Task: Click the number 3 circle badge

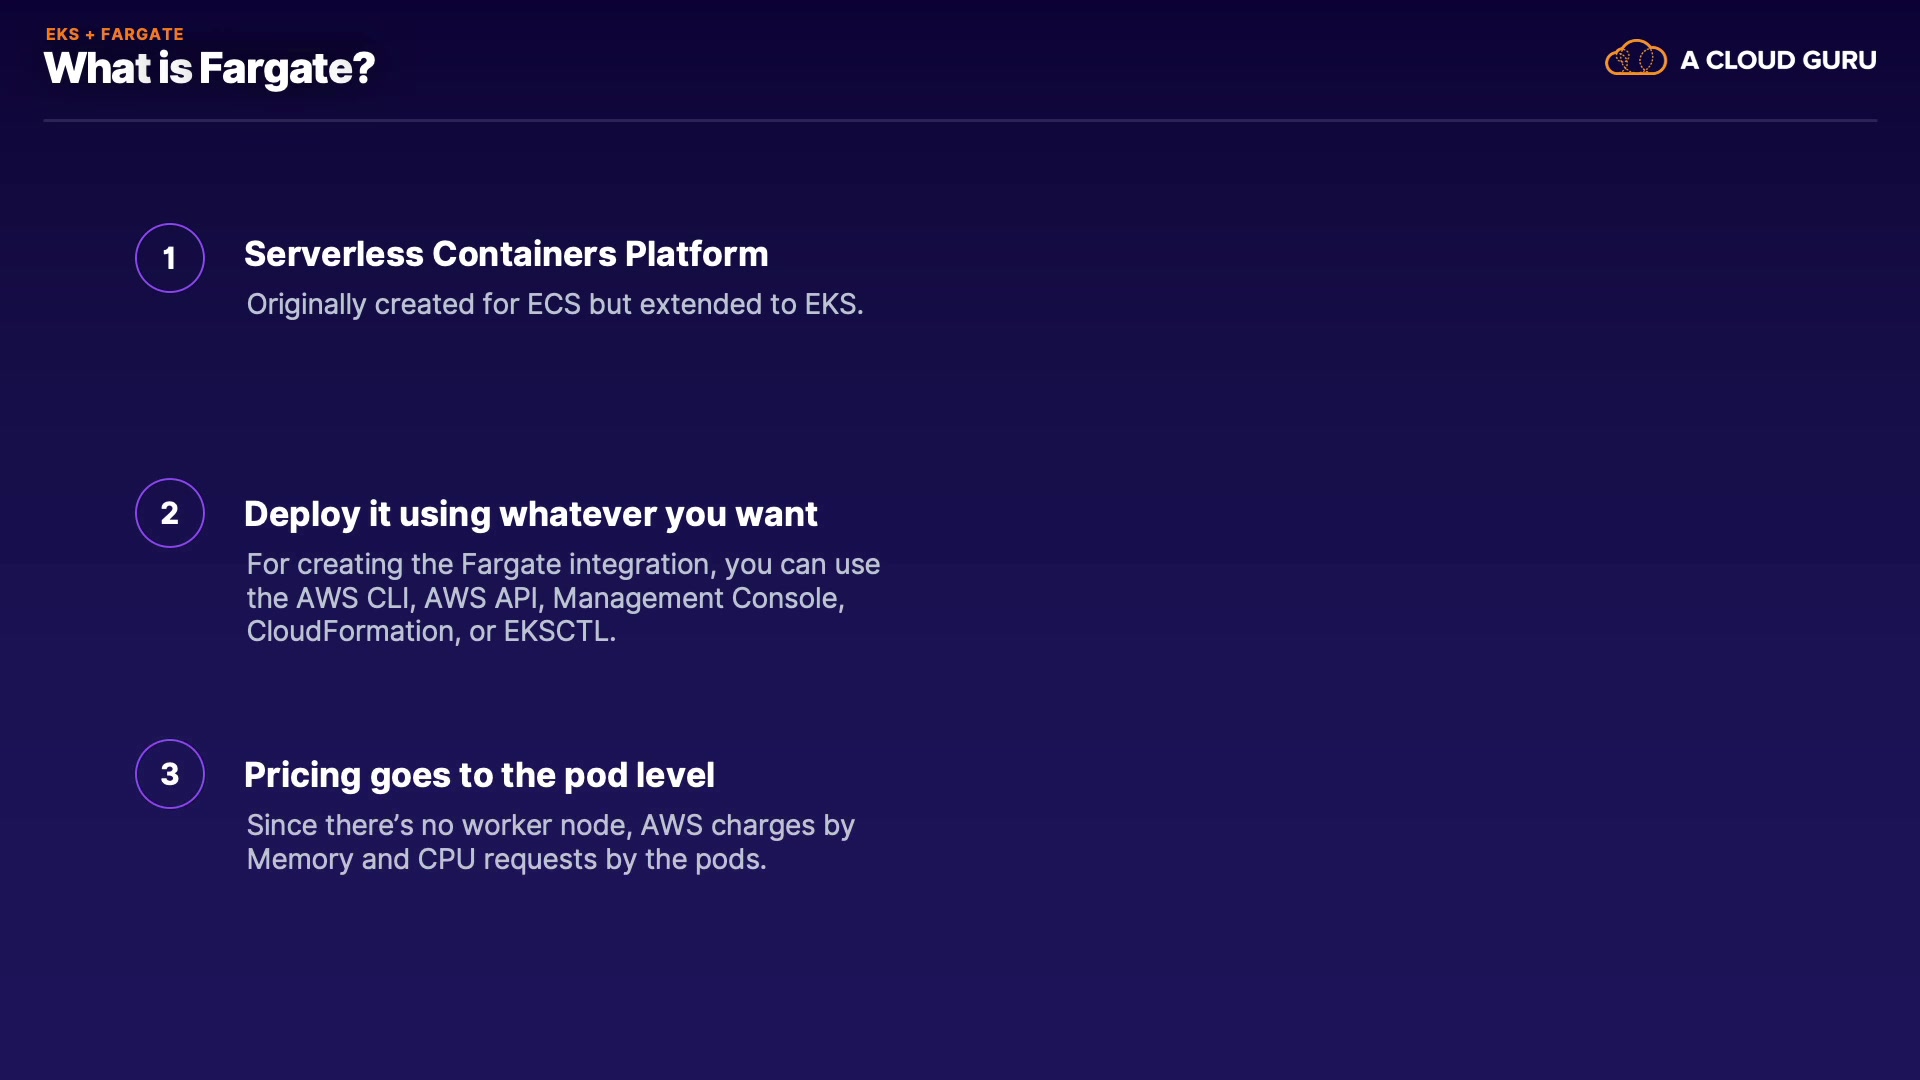Action: coord(170,774)
